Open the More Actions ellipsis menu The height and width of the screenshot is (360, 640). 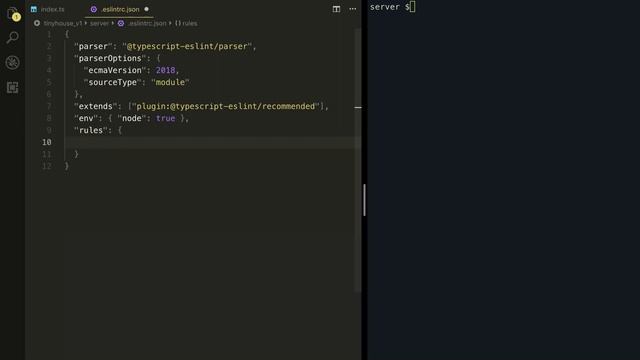pyautogui.click(x=353, y=9)
